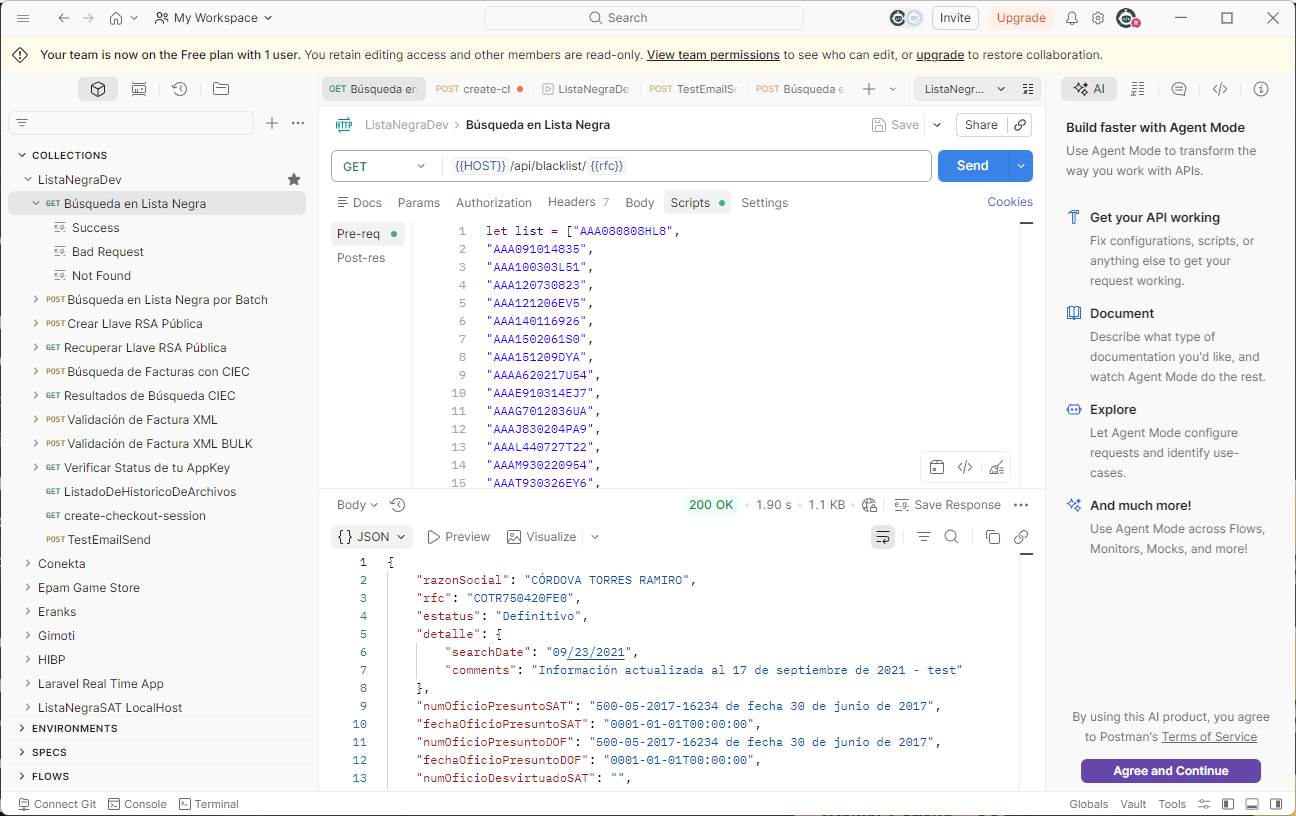Switch to the response Preview tab
Viewport: 1296px width, 816px height.
[458, 537]
